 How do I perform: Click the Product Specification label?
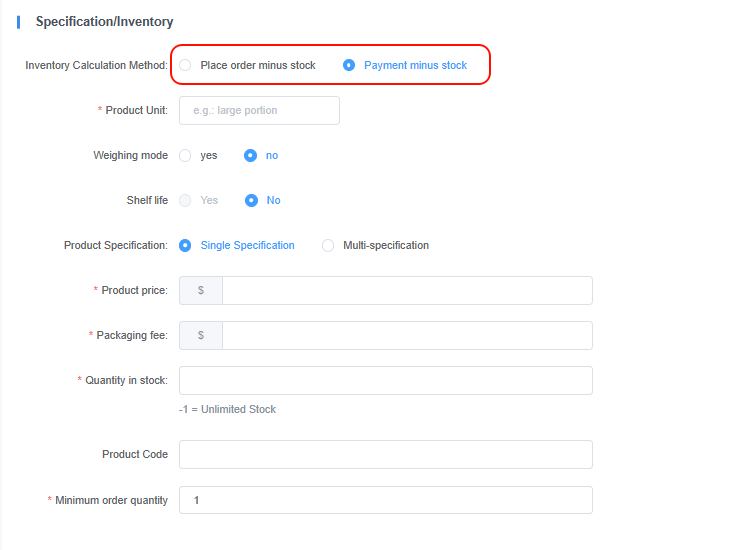tap(115, 245)
